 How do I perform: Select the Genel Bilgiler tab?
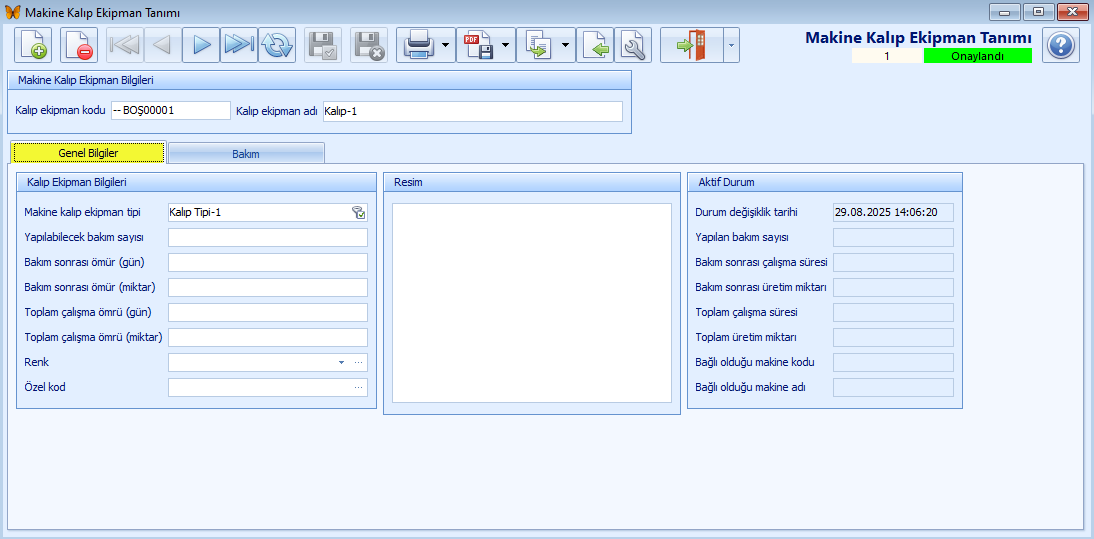point(88,153)
